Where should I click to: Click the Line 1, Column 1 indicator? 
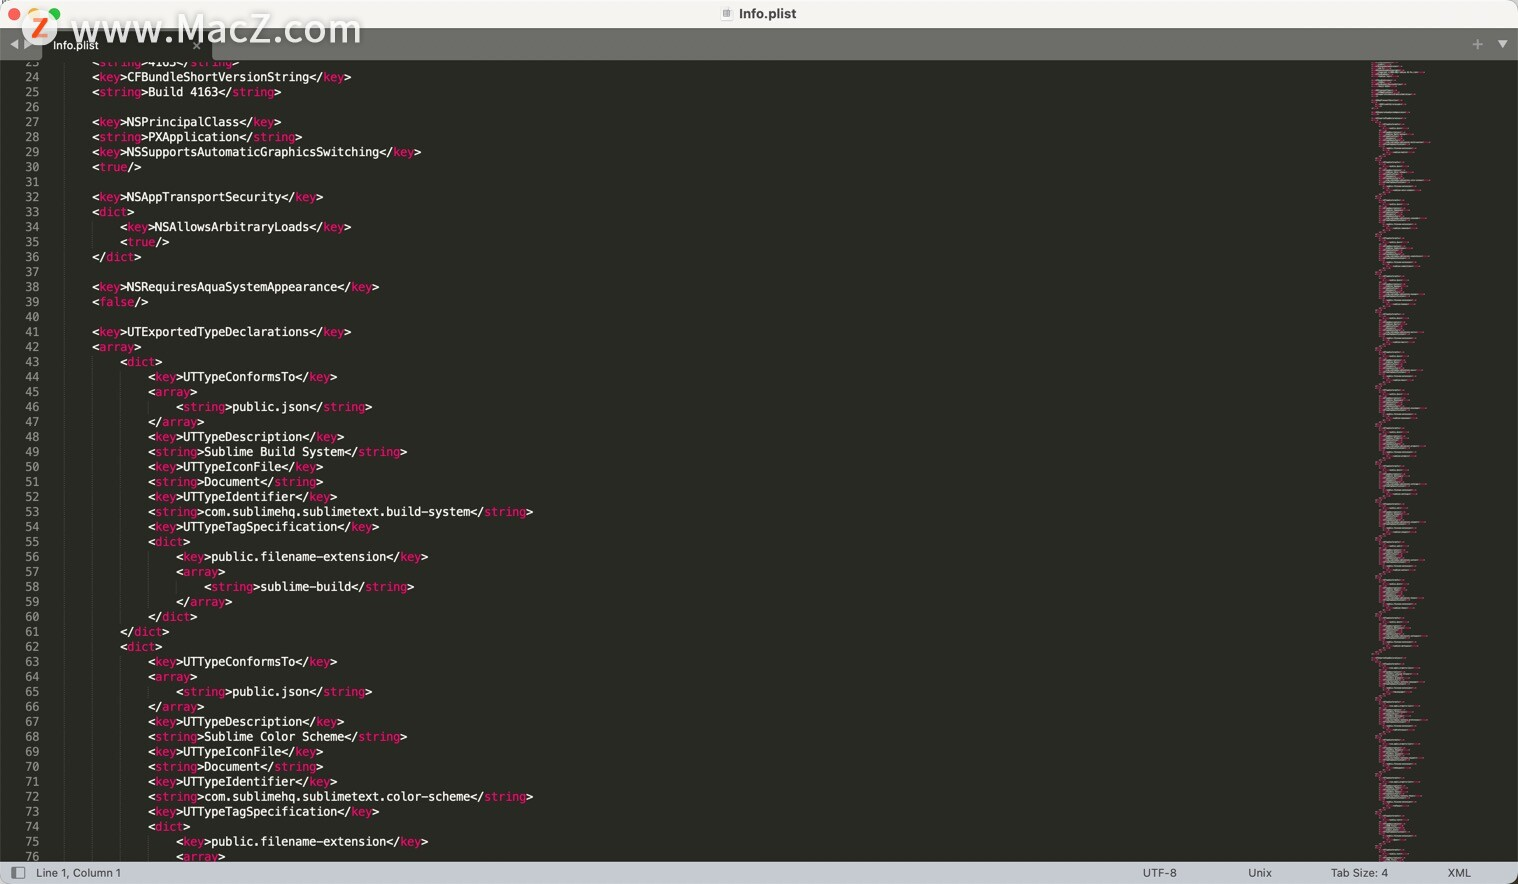pyautogui.click(x=79, y=873)
